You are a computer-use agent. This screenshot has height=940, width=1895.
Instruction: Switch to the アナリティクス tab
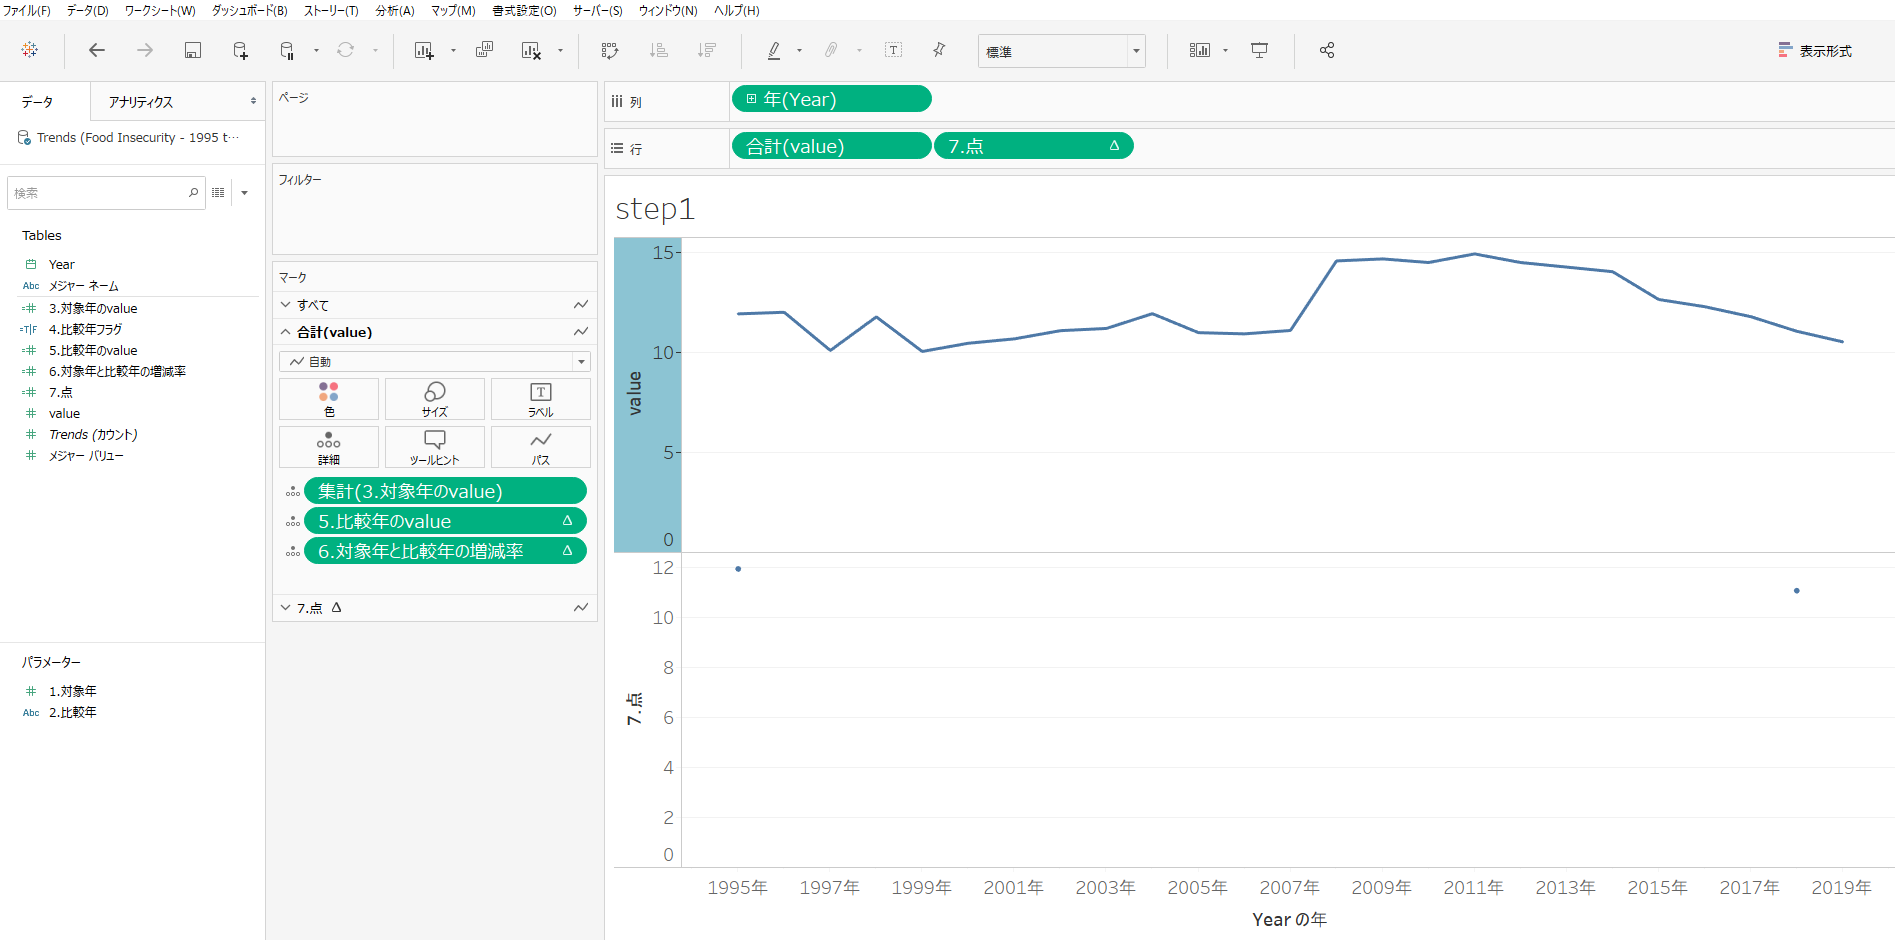coord(141,102)
